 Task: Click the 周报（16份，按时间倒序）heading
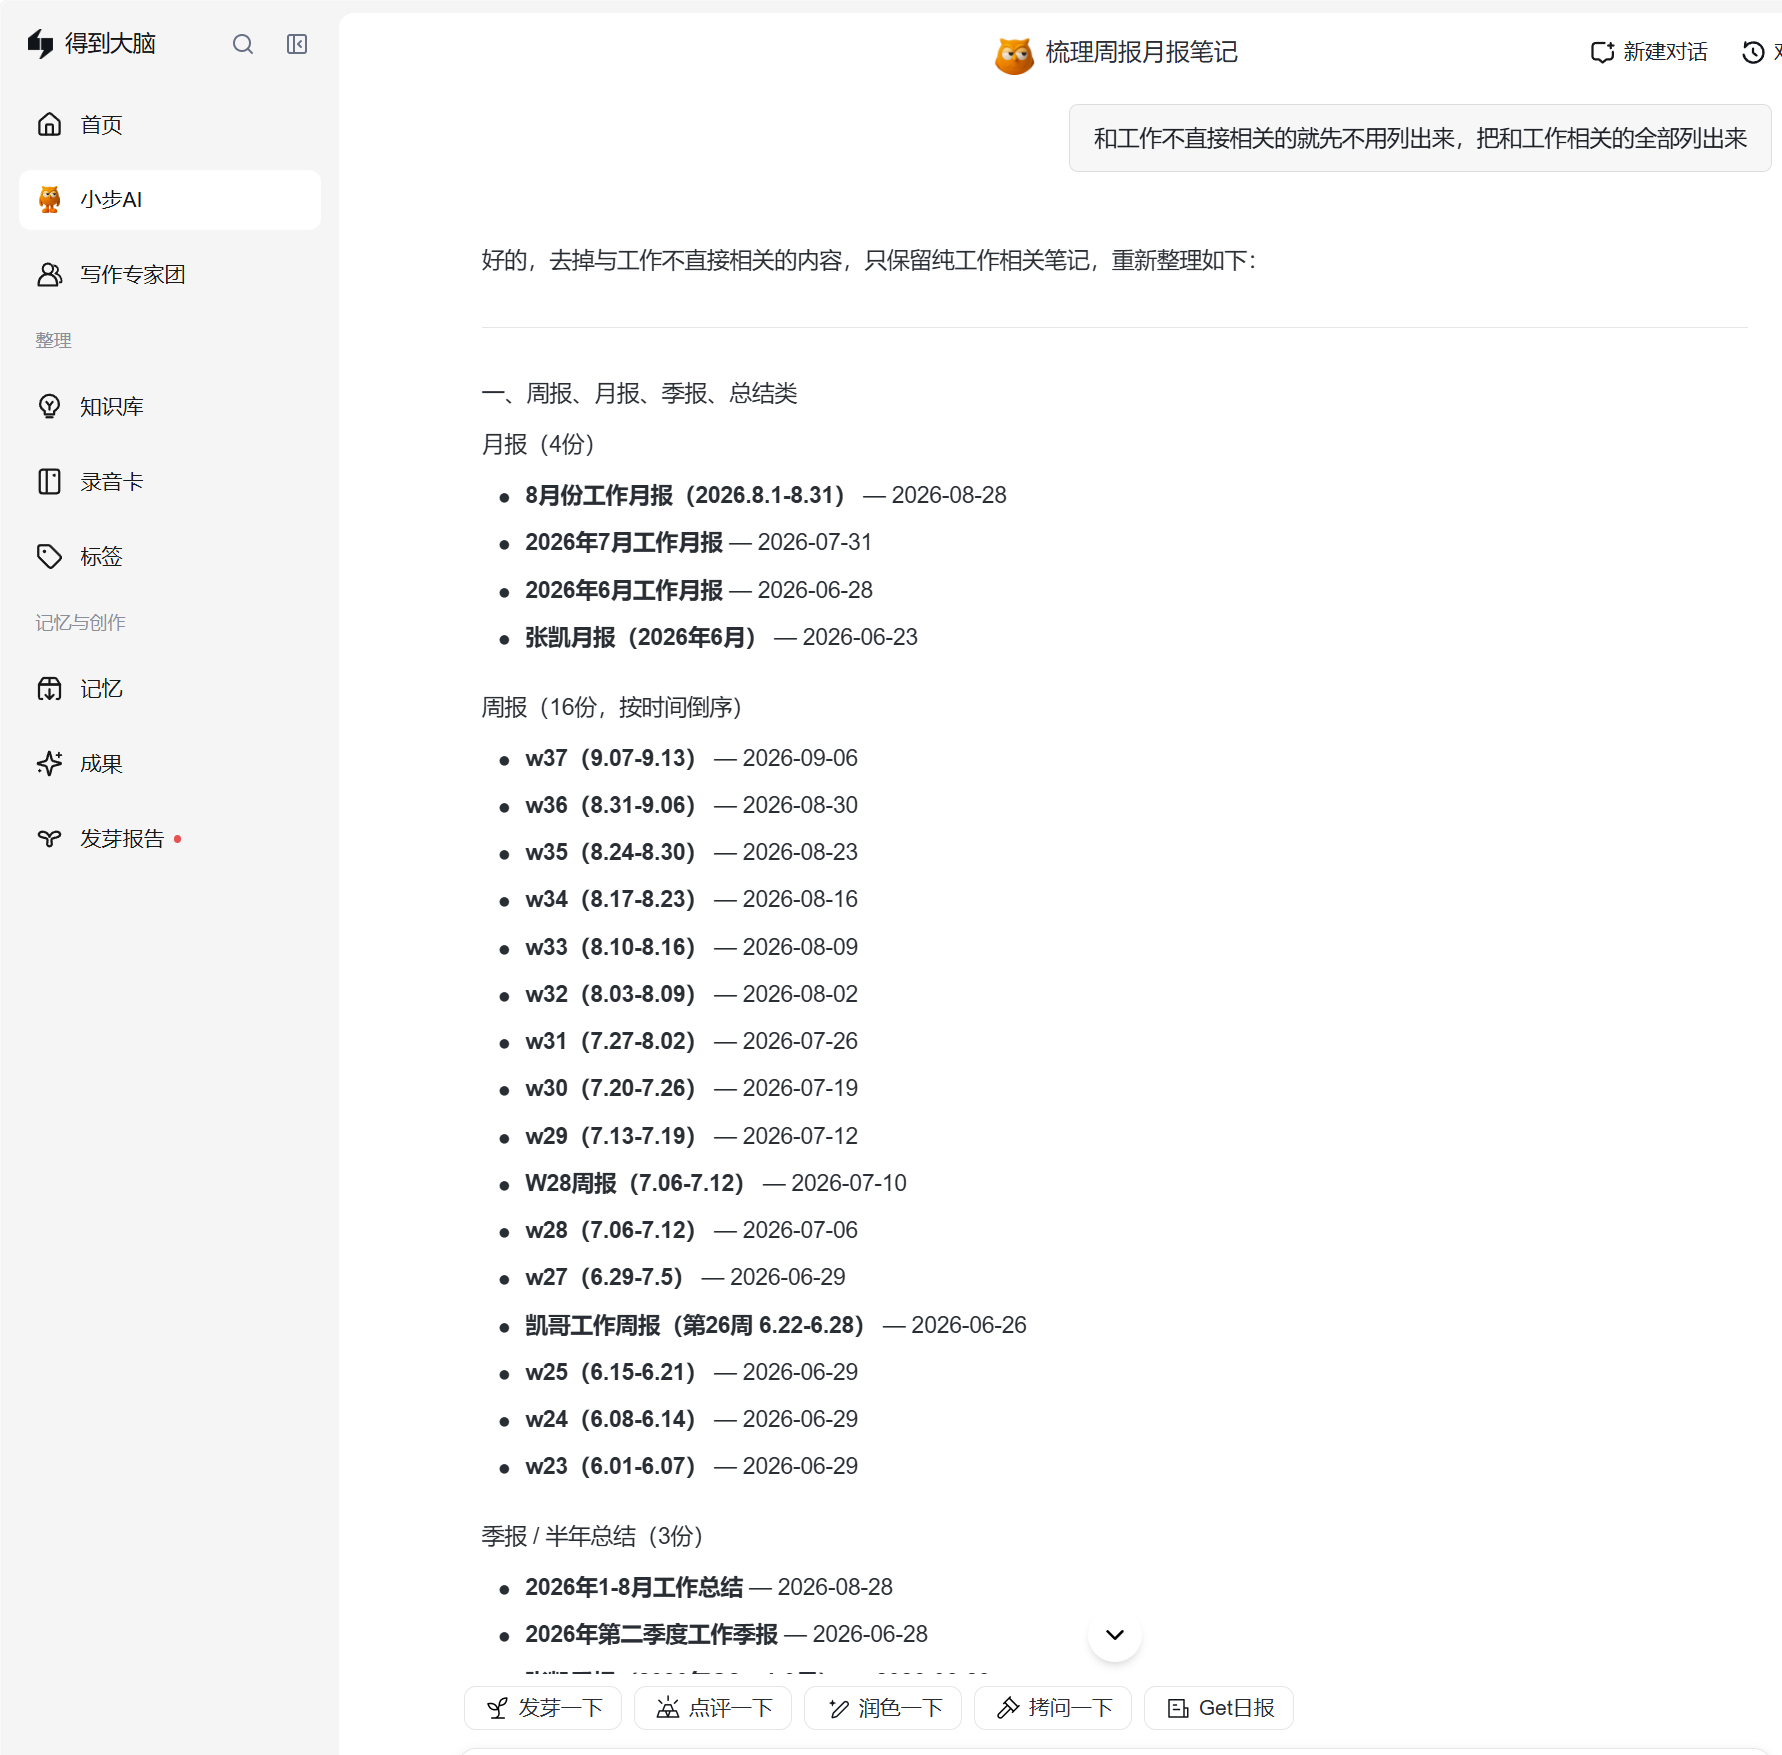coord(611,707)
